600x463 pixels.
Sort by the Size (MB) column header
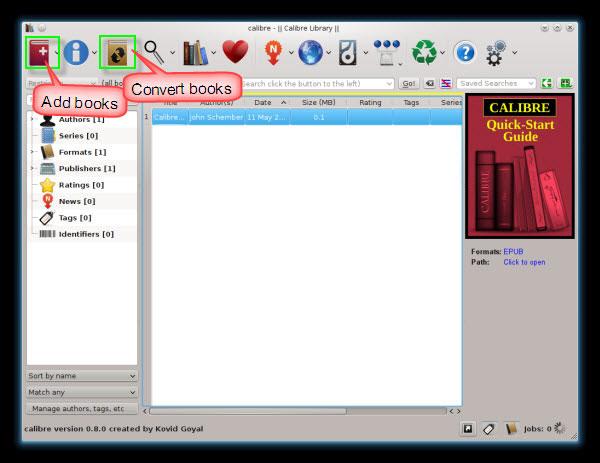(318, 103)
